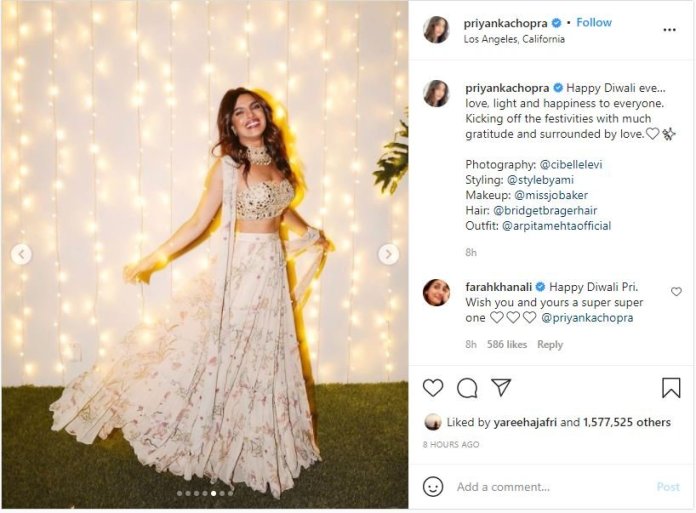The height and width of the screenshot is (513, 696).
Task: View 586 likes on comment
Action: point(507,344)
